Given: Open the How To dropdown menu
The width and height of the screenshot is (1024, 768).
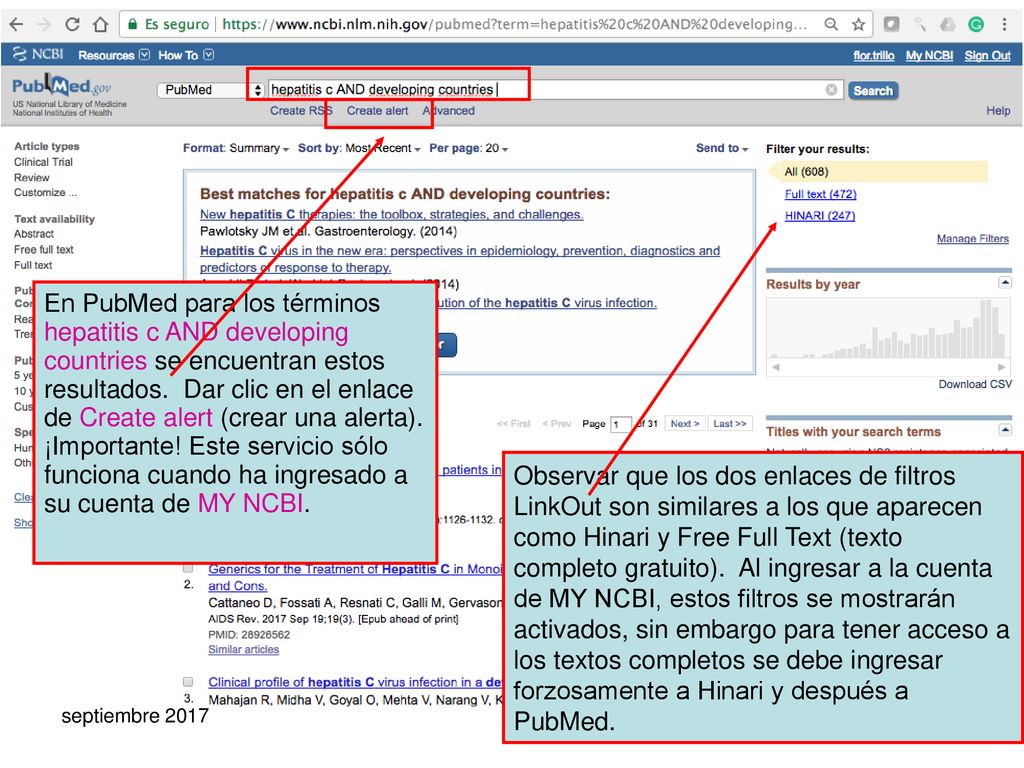Looking at the screenshot, I should point(185,55).
